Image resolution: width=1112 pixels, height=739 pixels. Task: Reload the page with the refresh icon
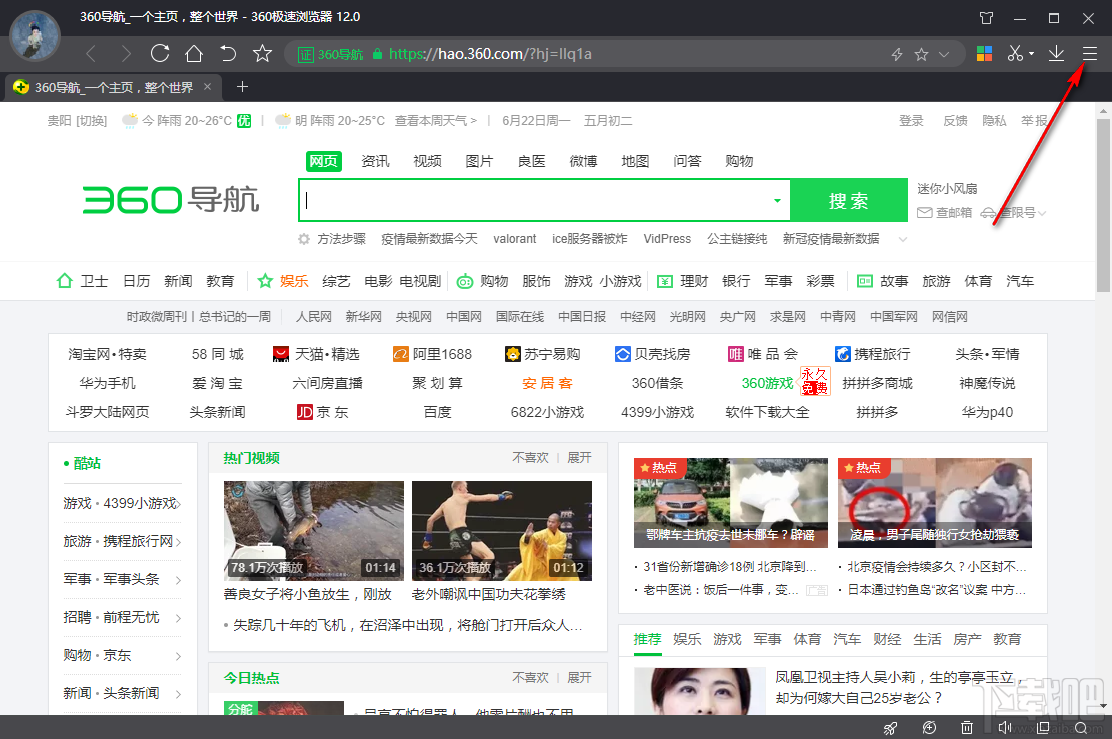[x=160, y=55]
